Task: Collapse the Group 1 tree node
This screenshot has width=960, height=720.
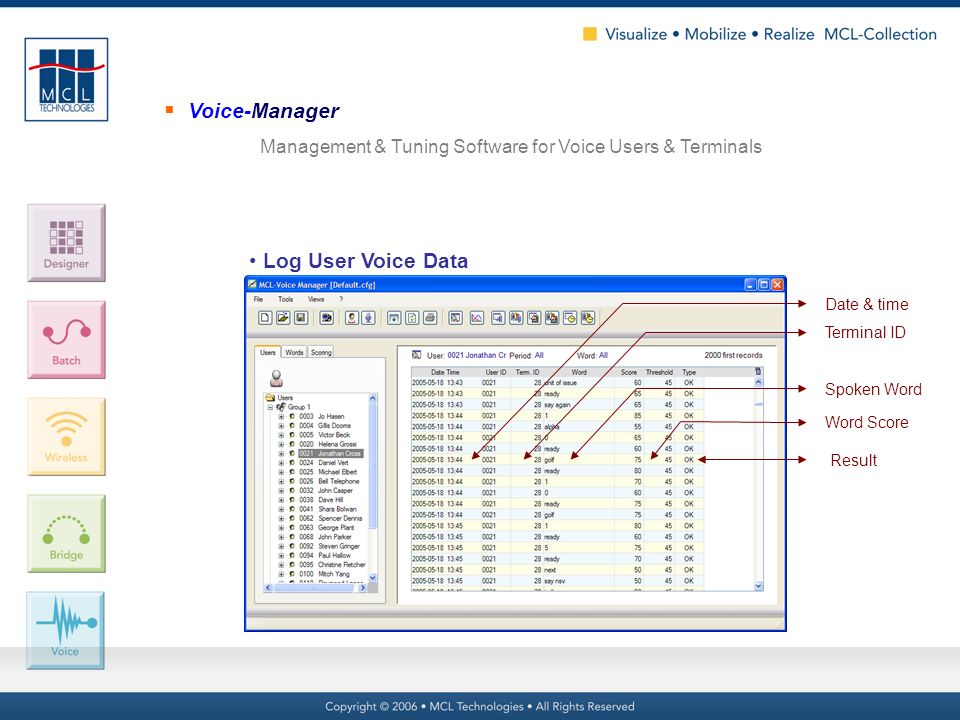Action: point(270,407)
